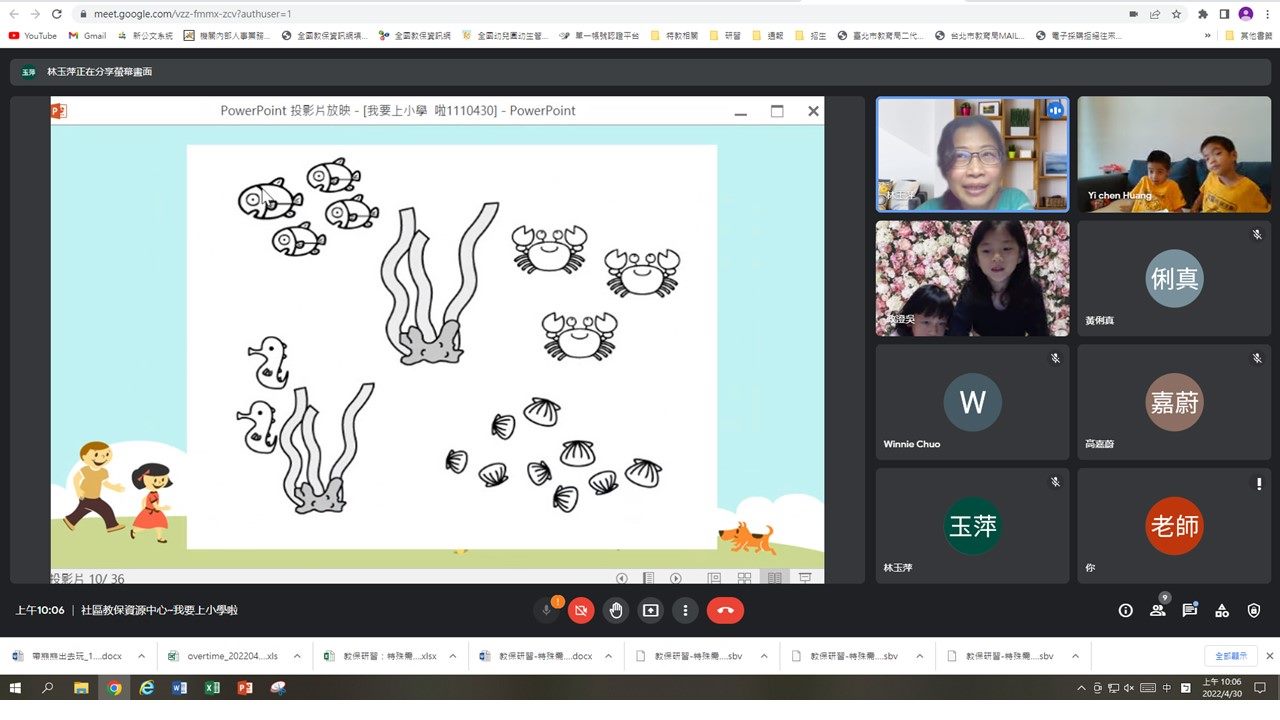Screen dimensions: 1280x720
Task: Open host controls shield icon
Action: 1253,610
